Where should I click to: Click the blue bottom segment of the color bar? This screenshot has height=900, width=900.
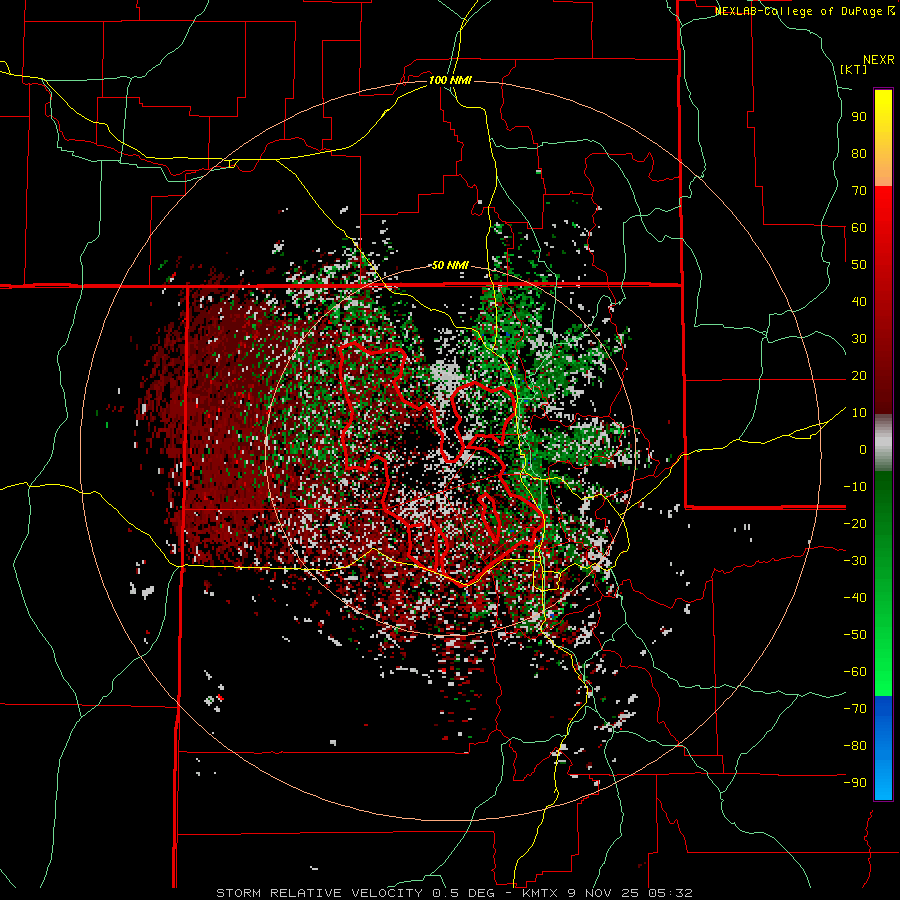point(883,748)
